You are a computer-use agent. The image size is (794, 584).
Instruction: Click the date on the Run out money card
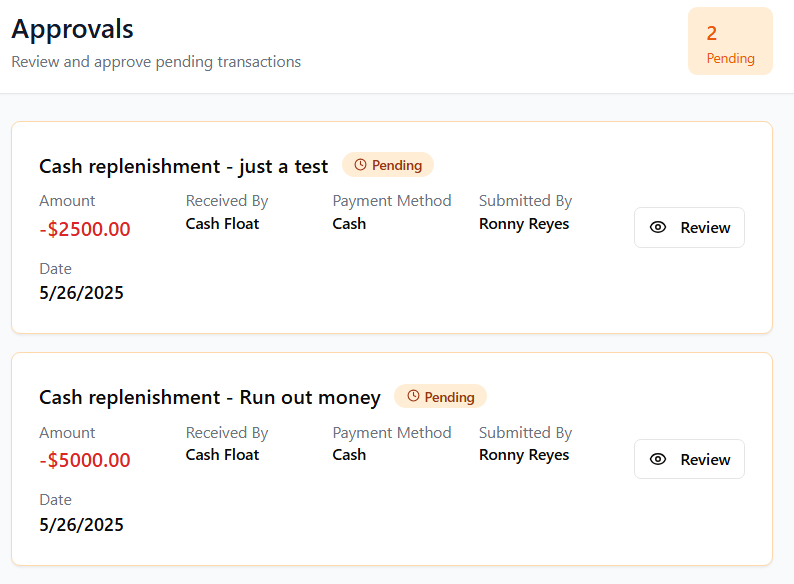pos(82,524)
